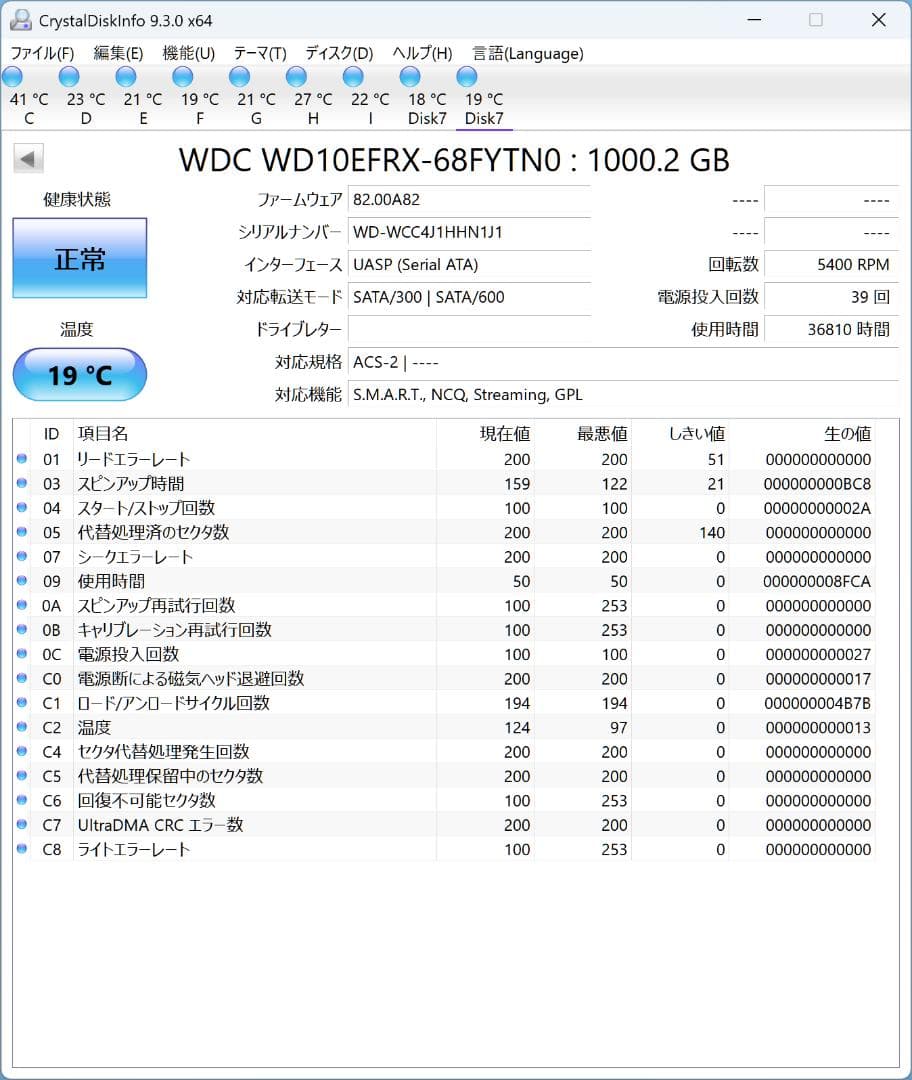Click the blue status dot beside 温度

(x=22, y=727)
